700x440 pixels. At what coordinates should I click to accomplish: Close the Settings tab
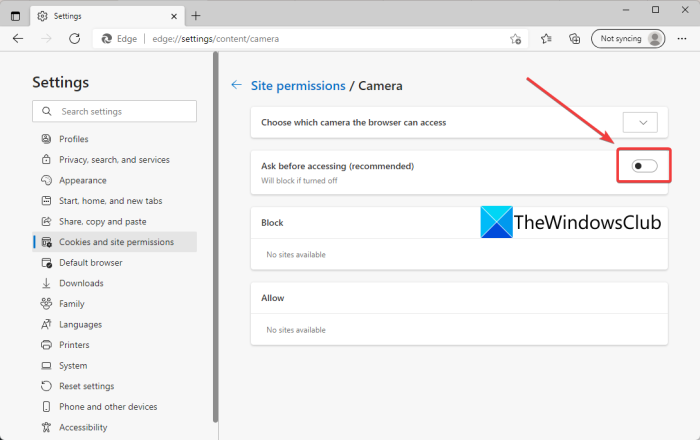[174, 16]
